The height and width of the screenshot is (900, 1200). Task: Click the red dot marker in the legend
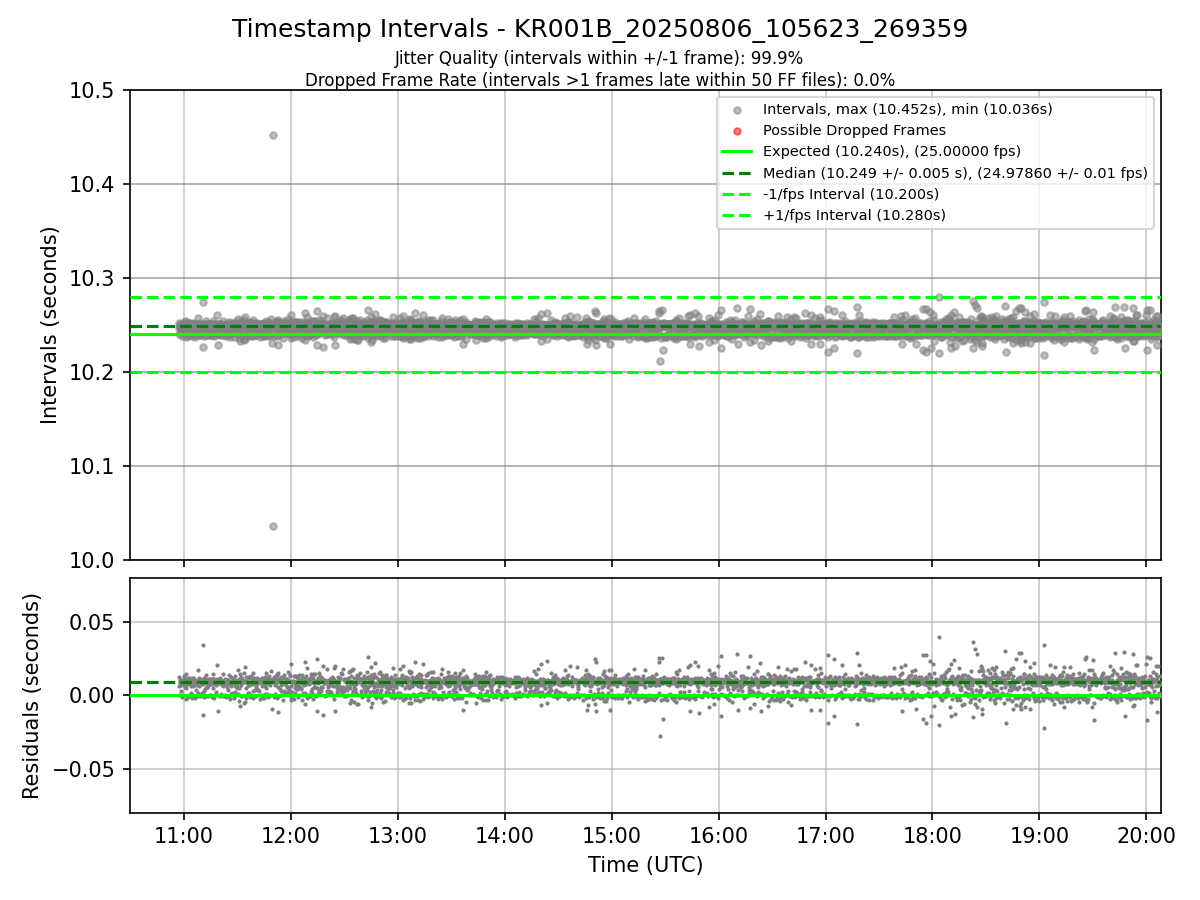tap(737, 131)
